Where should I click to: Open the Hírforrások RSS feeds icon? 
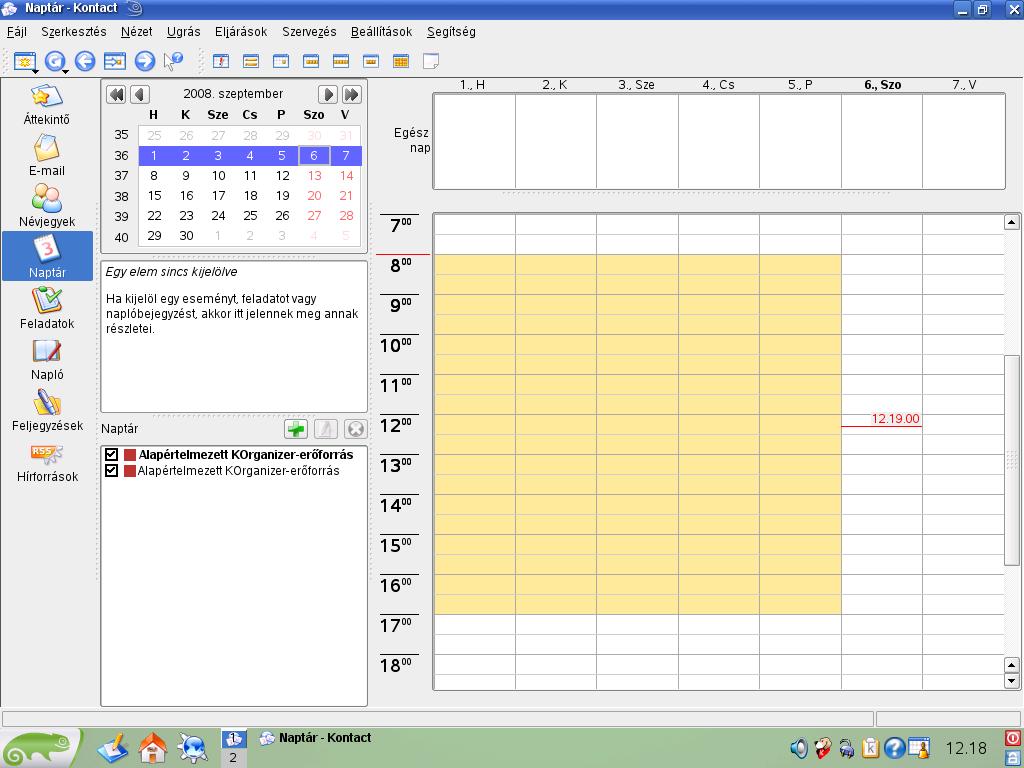tap(46, 461)
